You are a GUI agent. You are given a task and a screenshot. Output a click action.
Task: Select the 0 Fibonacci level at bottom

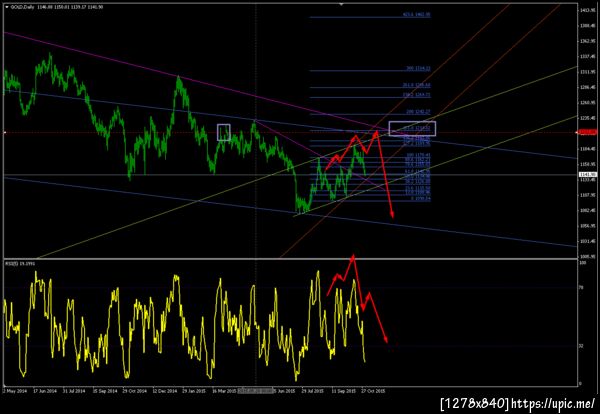coord(421,199)
